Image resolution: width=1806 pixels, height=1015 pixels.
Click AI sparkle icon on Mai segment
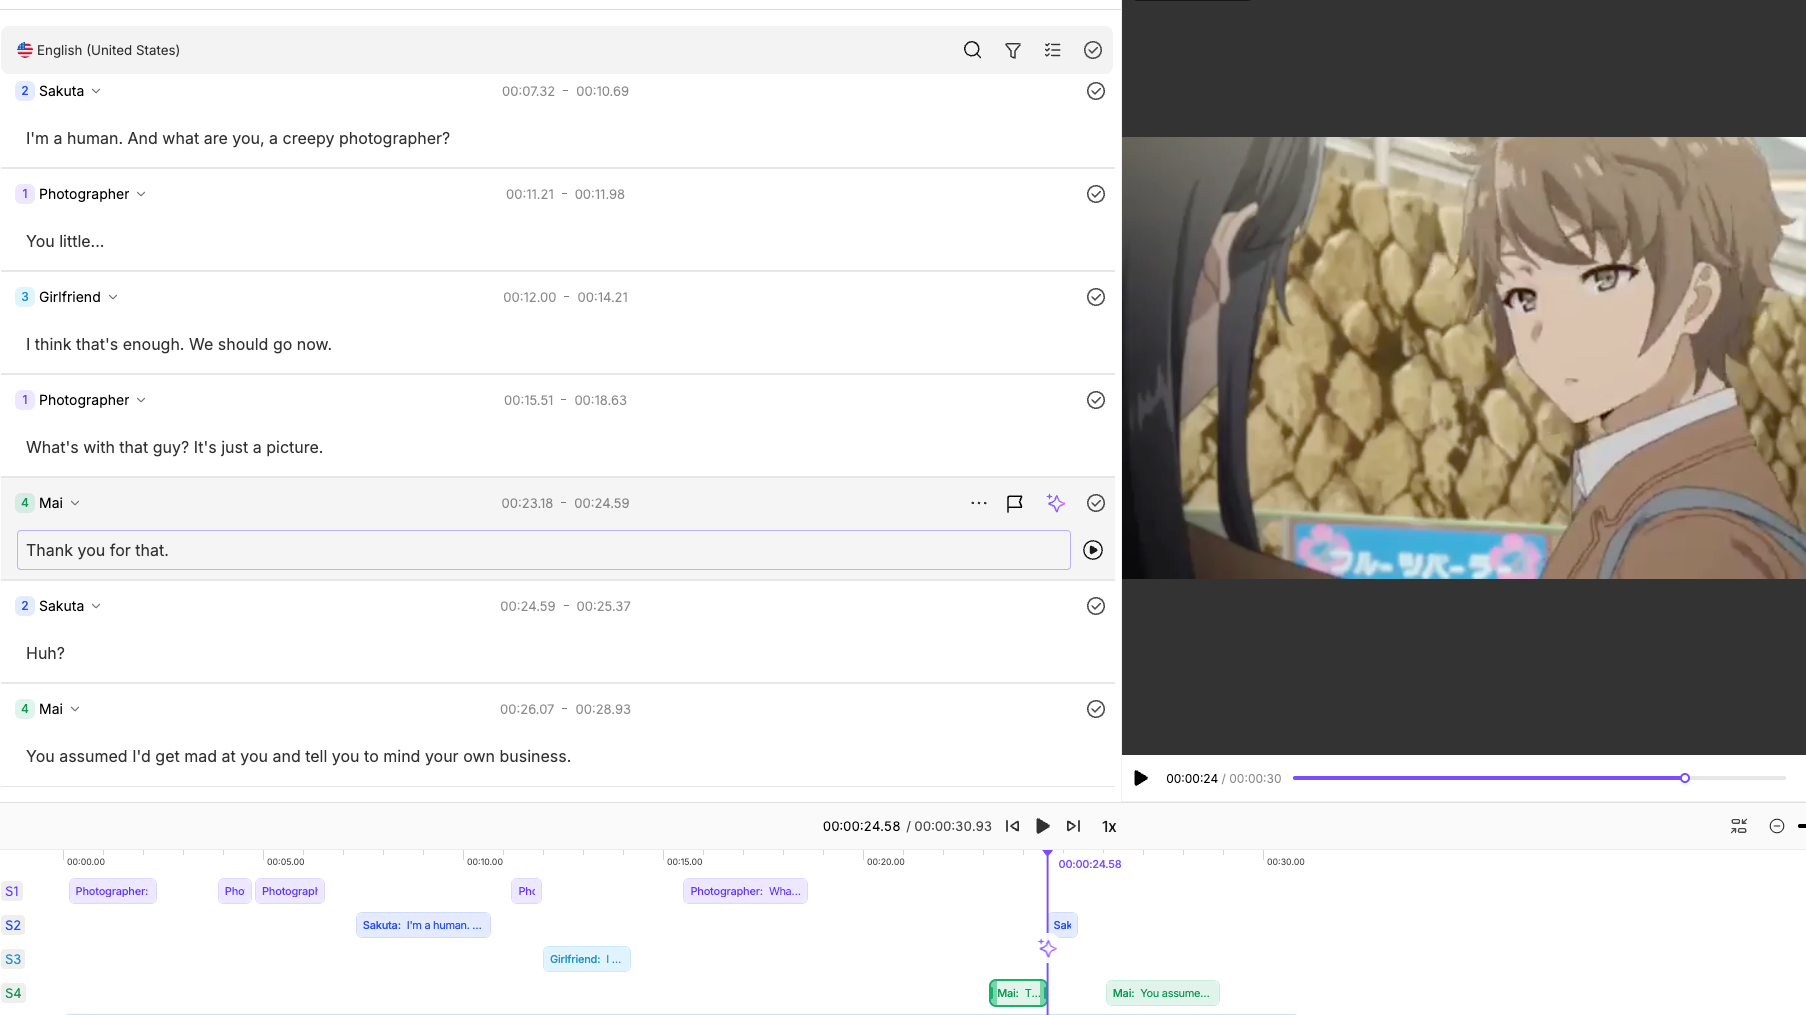point(1056,503)
